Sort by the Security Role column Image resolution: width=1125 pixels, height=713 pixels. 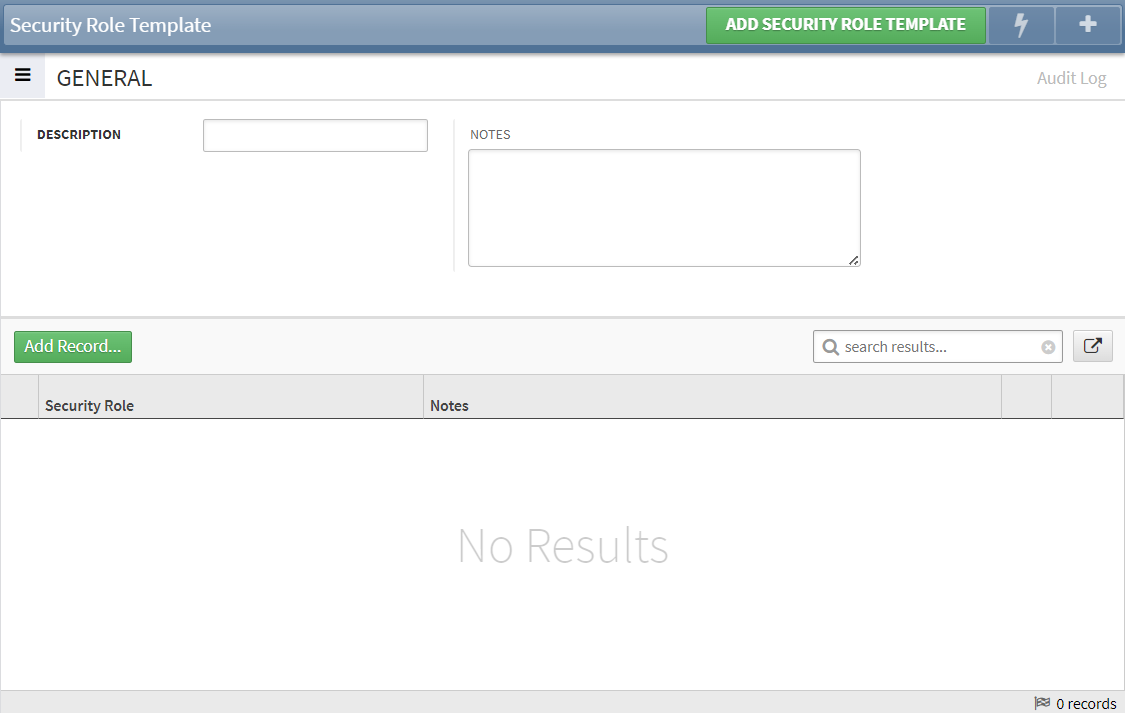pos(89,405)
